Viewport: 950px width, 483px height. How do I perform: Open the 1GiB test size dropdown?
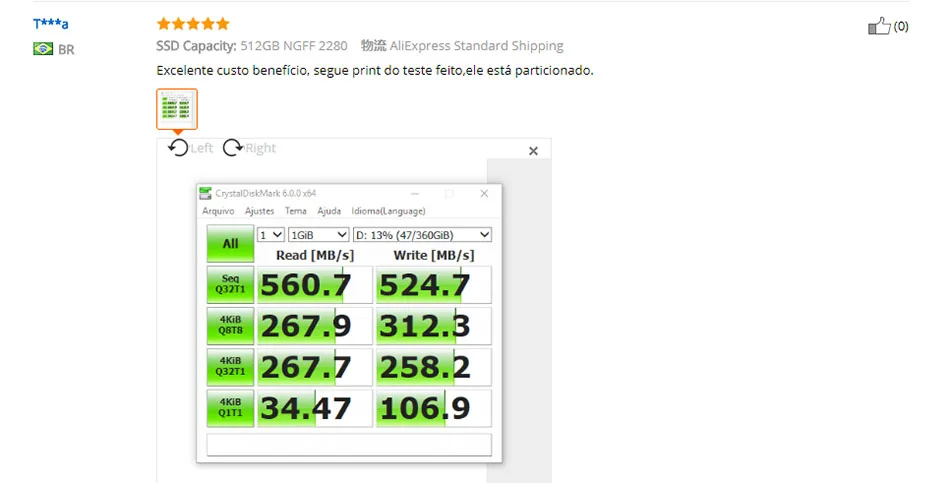(x=319, y=235)
